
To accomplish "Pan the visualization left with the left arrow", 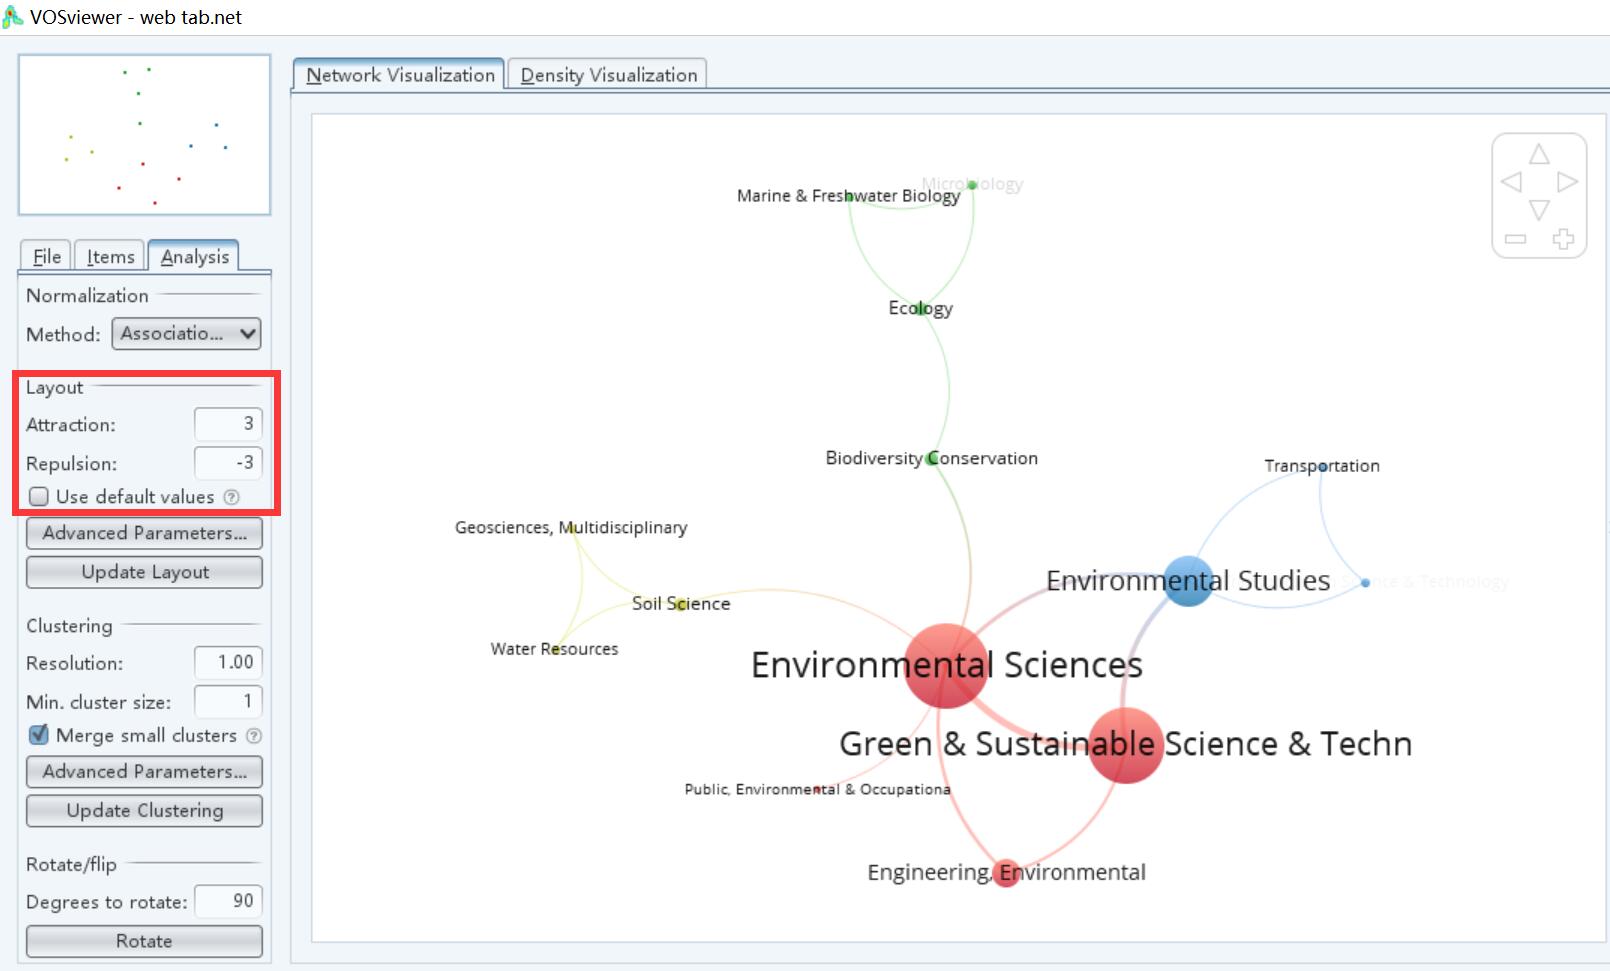I will [x=1511, y=183].
